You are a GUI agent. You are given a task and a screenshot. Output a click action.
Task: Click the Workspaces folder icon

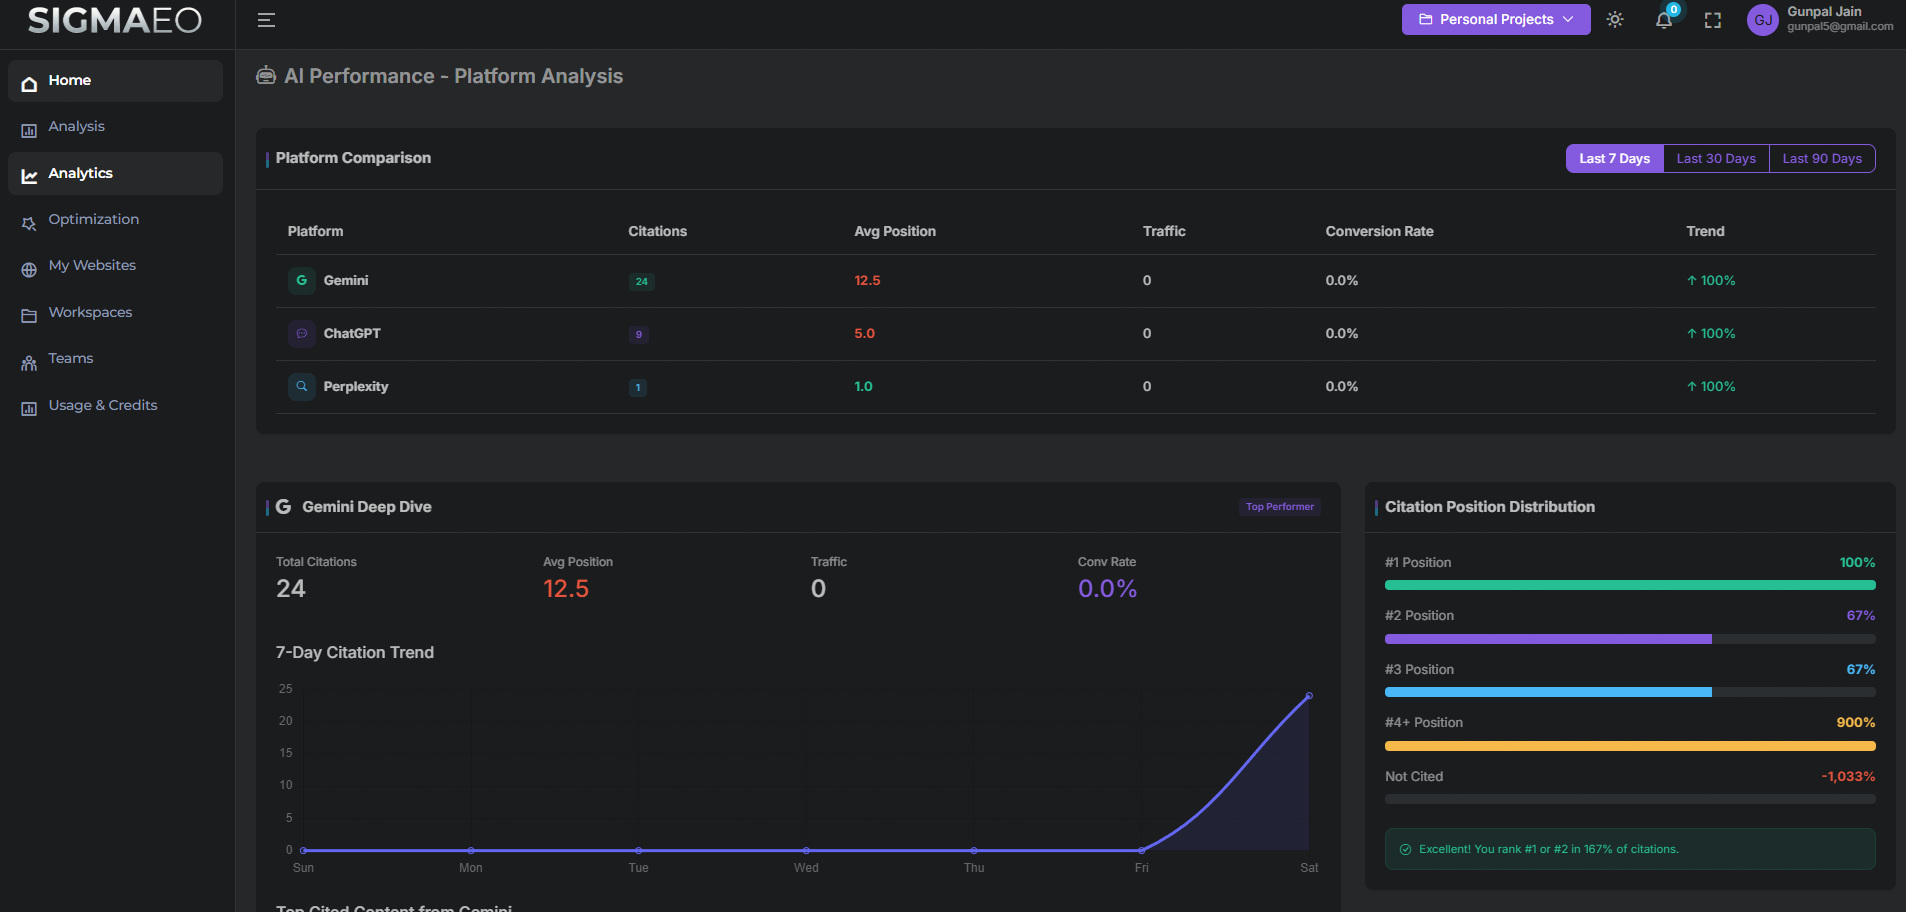click(x=29, y=316)
